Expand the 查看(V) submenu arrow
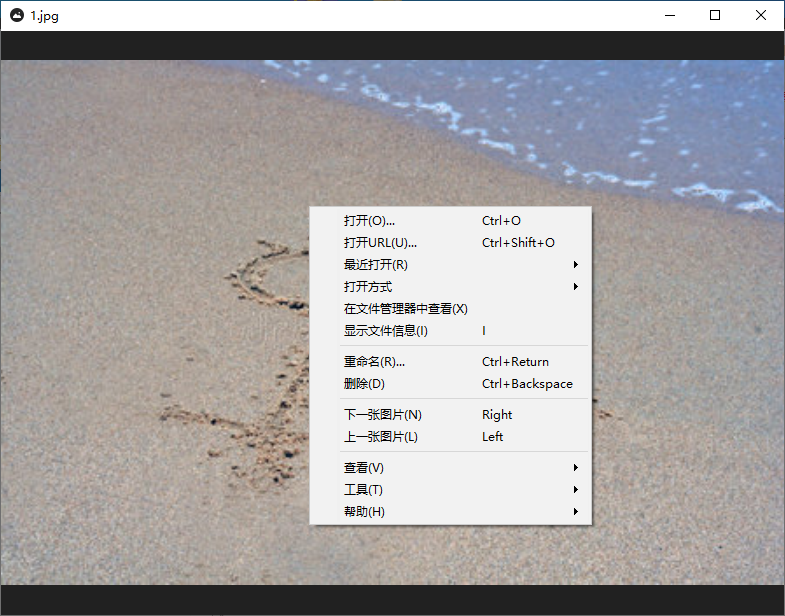Image resolution: width=785 pixels, height=616 pixels. coord(575,468)
